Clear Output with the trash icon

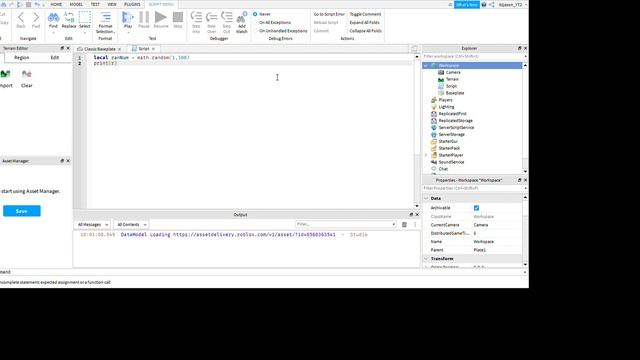coord(404,224)
